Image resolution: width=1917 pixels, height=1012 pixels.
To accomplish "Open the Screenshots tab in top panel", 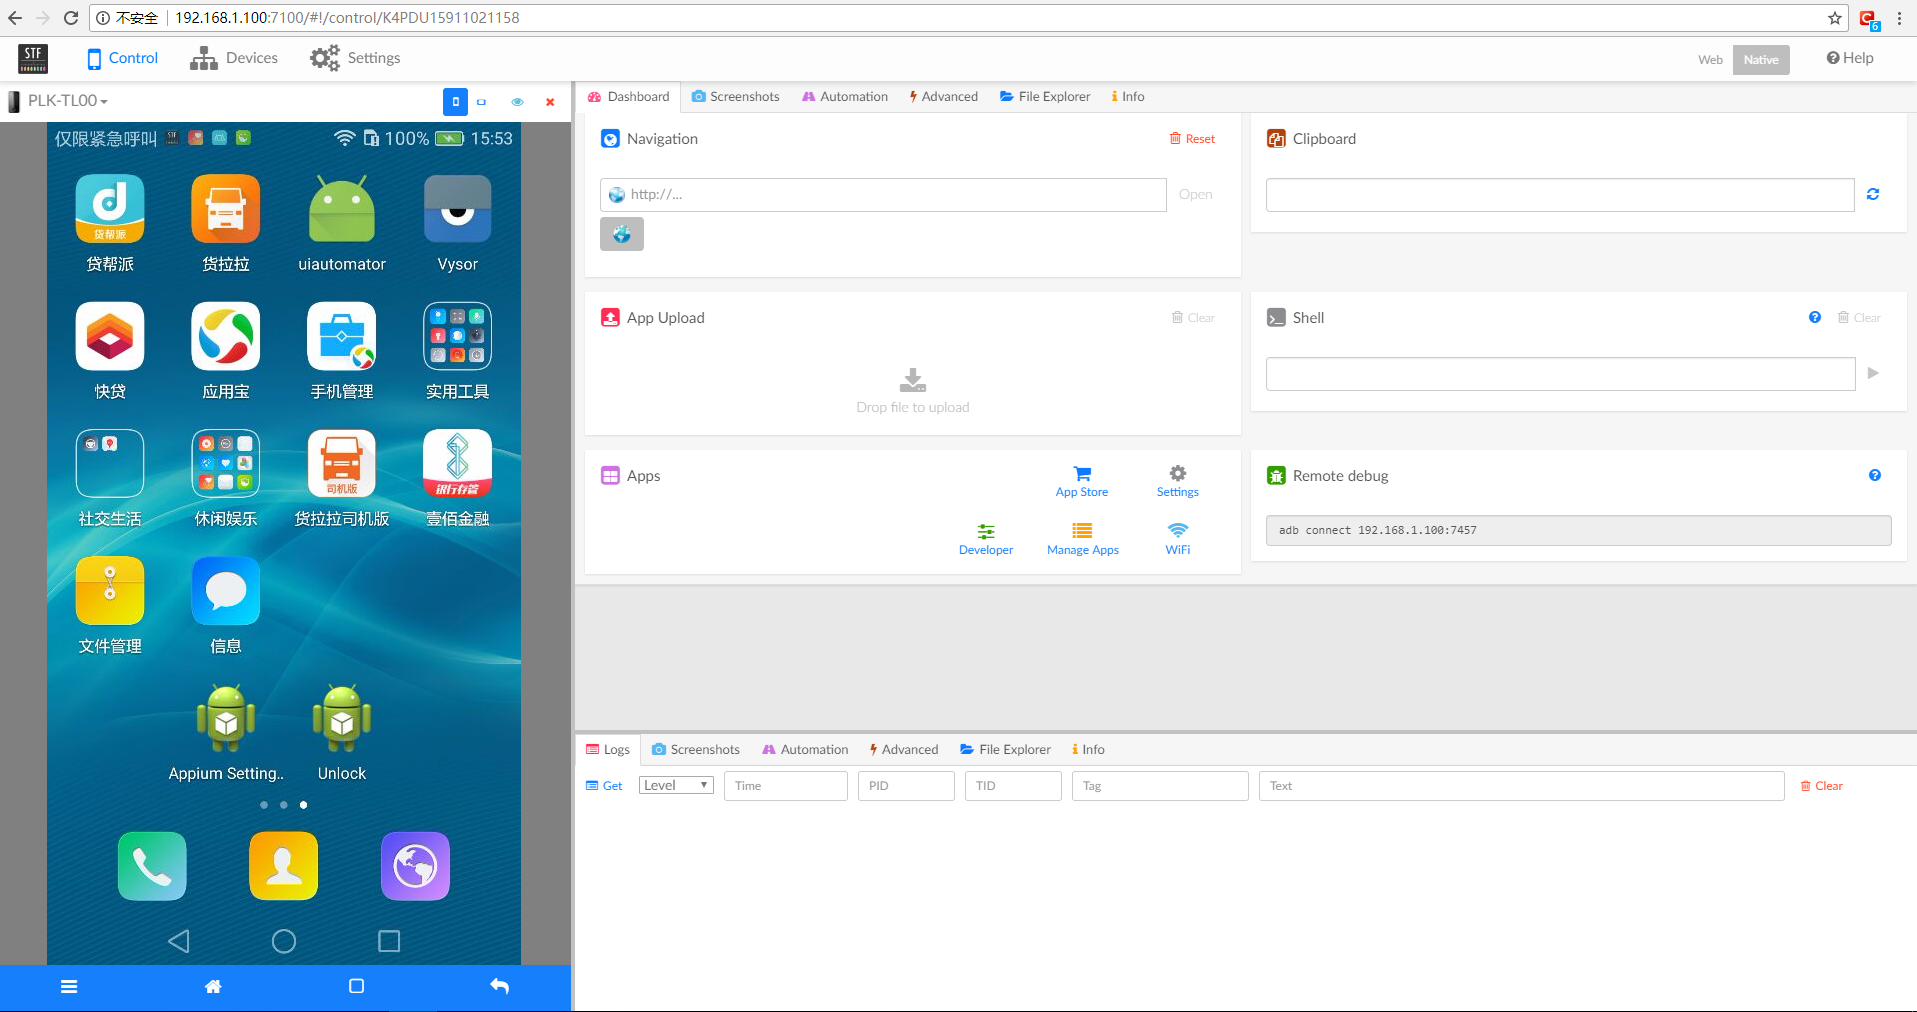I will point(735,96).
